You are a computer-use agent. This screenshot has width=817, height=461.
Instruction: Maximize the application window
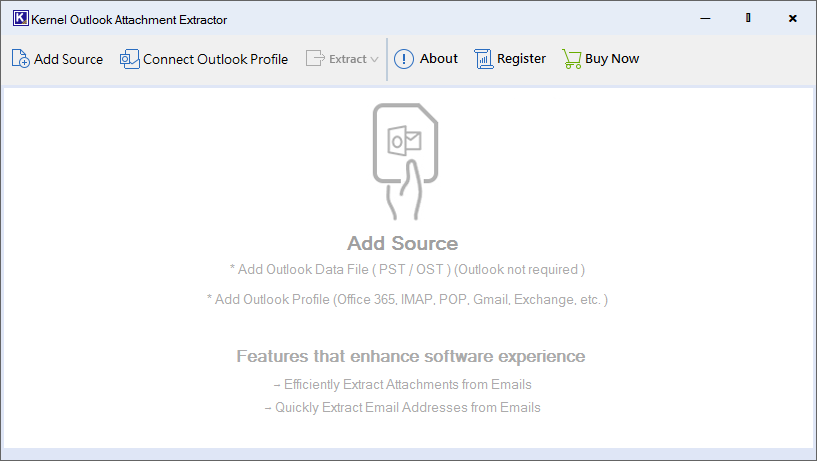(748, 18)
